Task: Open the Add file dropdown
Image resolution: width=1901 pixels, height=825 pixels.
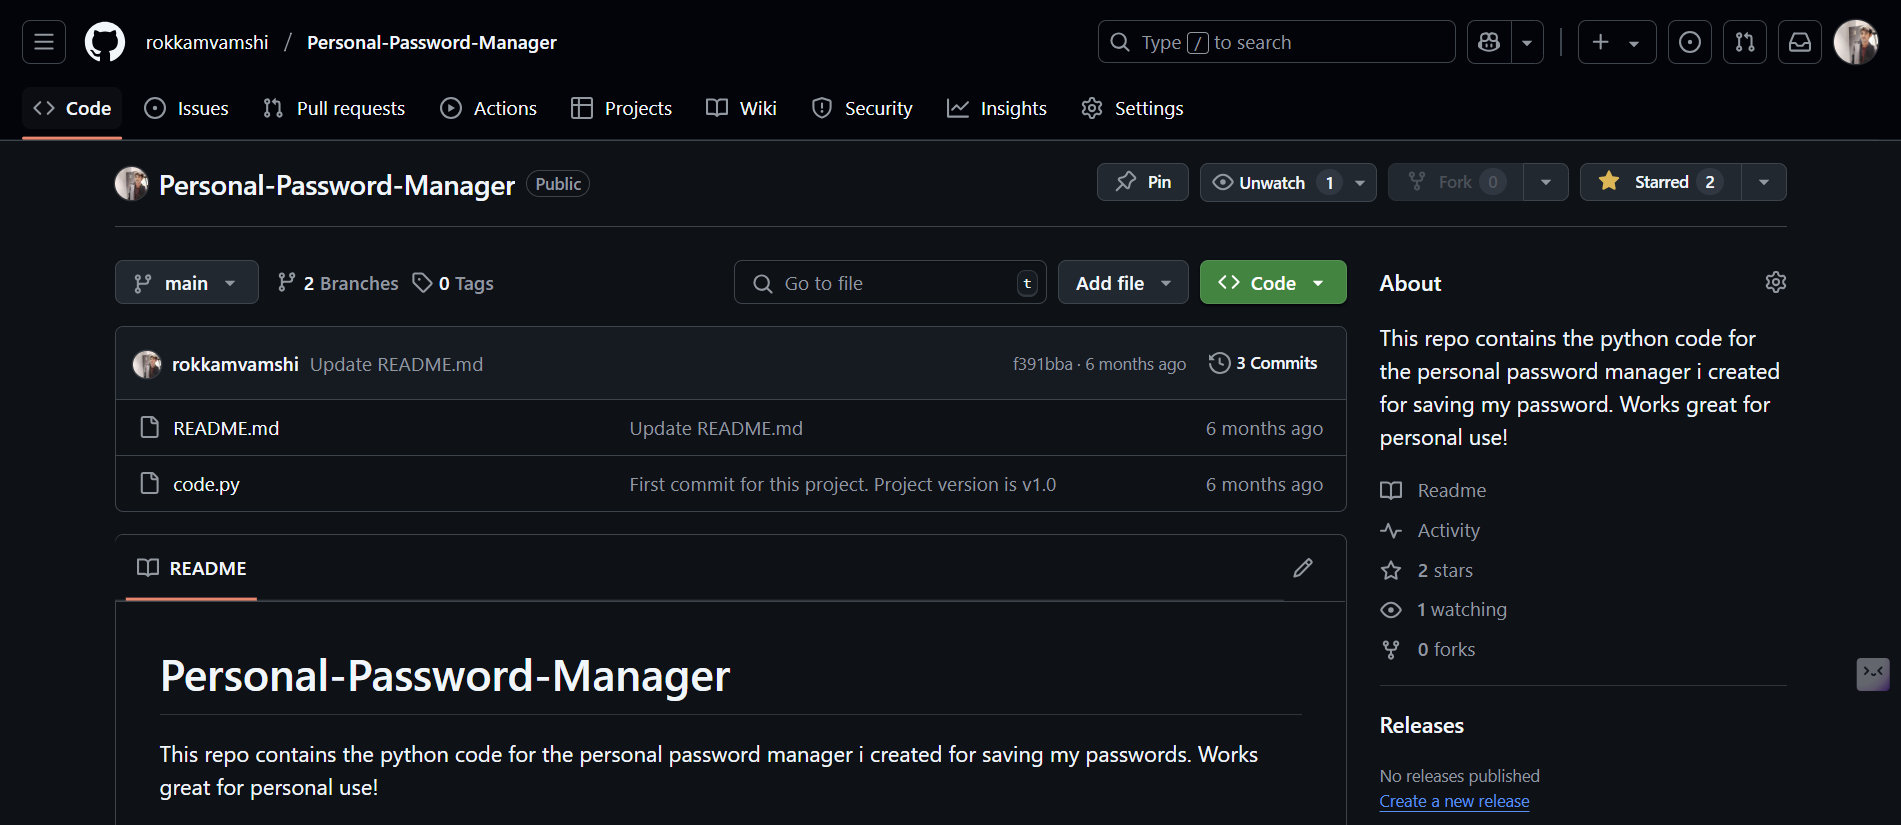Action: point(1123,283)
